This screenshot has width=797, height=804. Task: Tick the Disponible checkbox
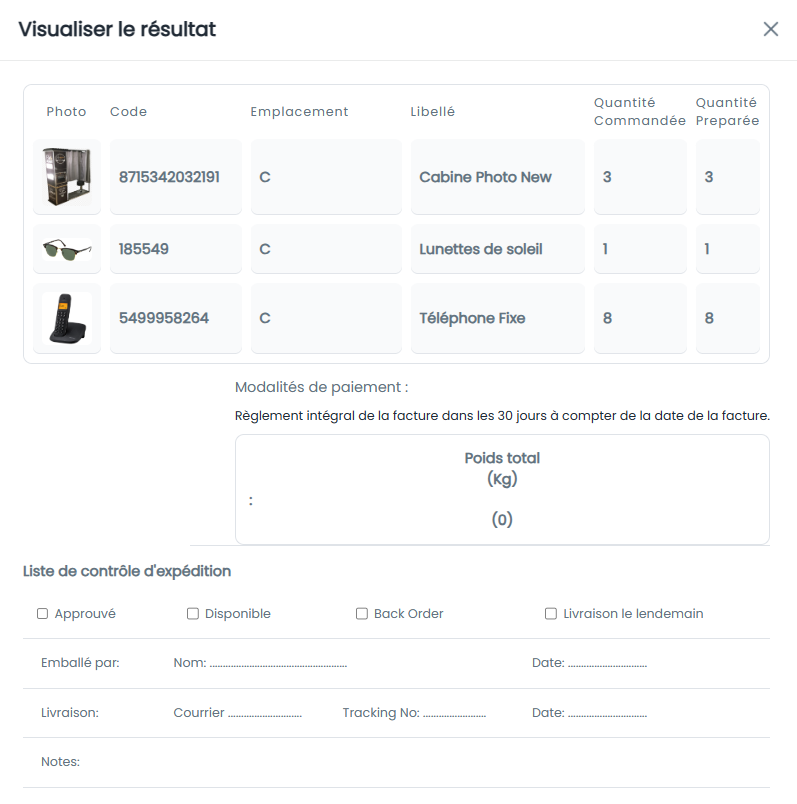[193, 614]
